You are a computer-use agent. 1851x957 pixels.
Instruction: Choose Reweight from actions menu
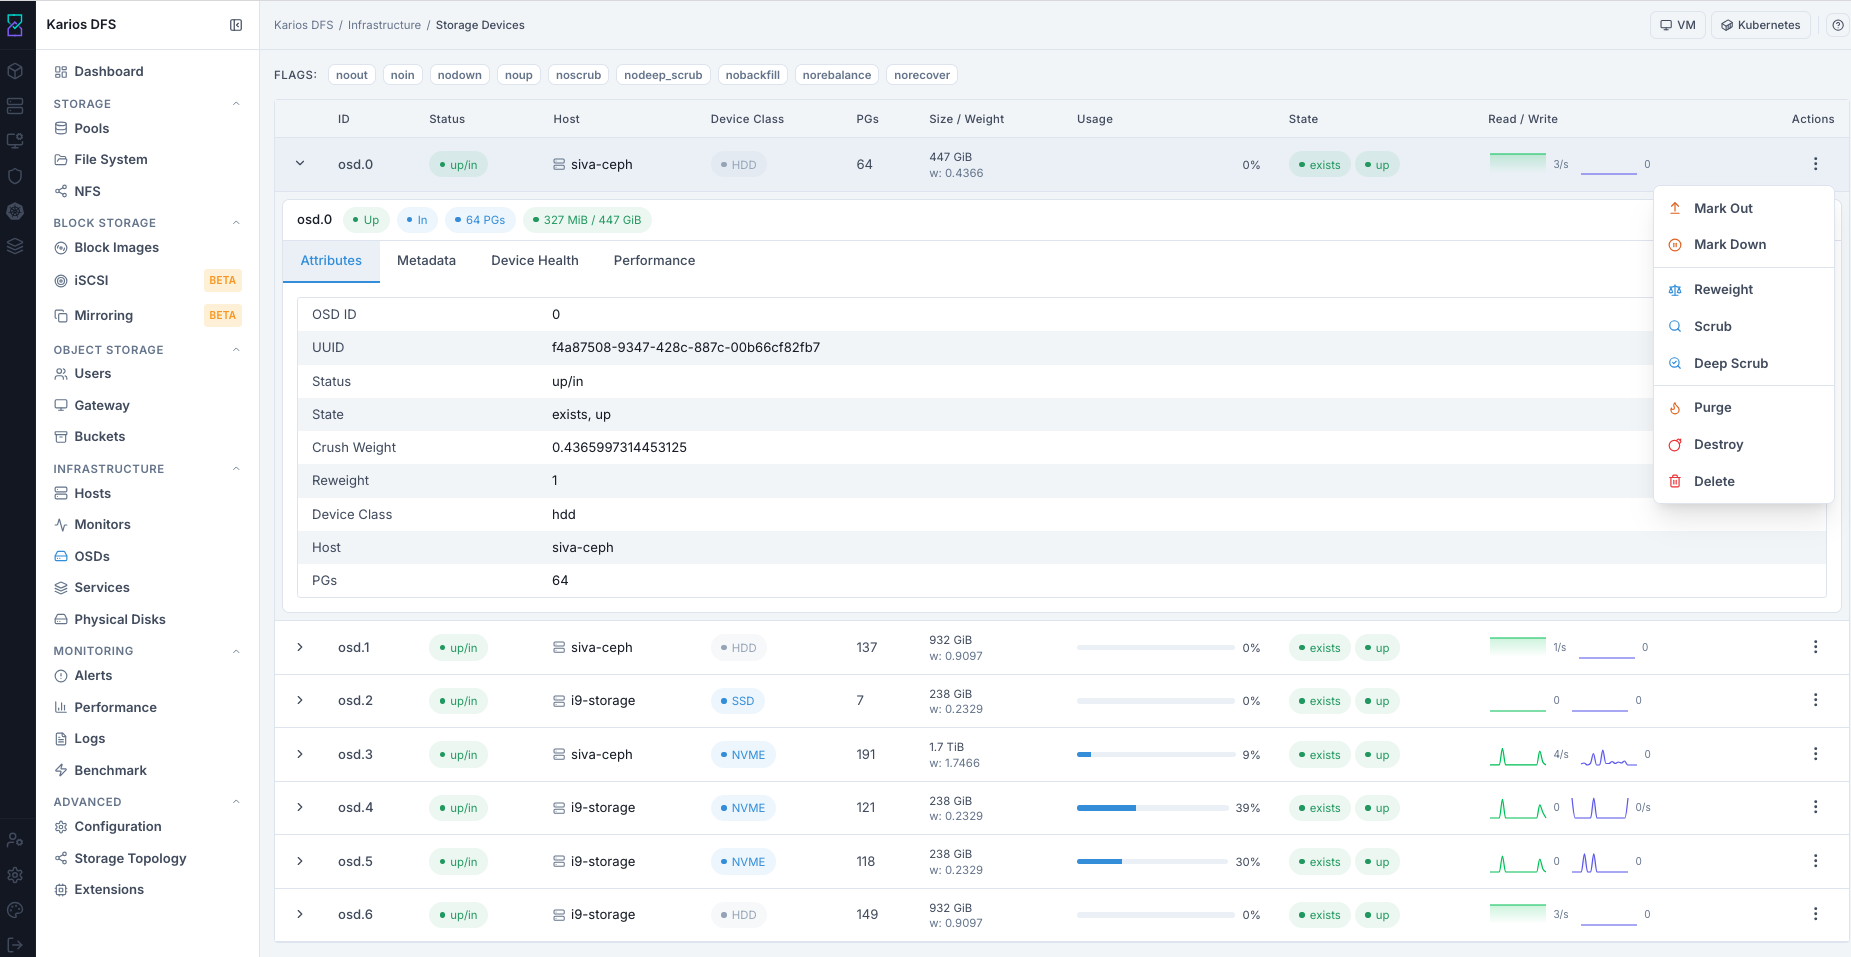click(x=1743, y=290)
